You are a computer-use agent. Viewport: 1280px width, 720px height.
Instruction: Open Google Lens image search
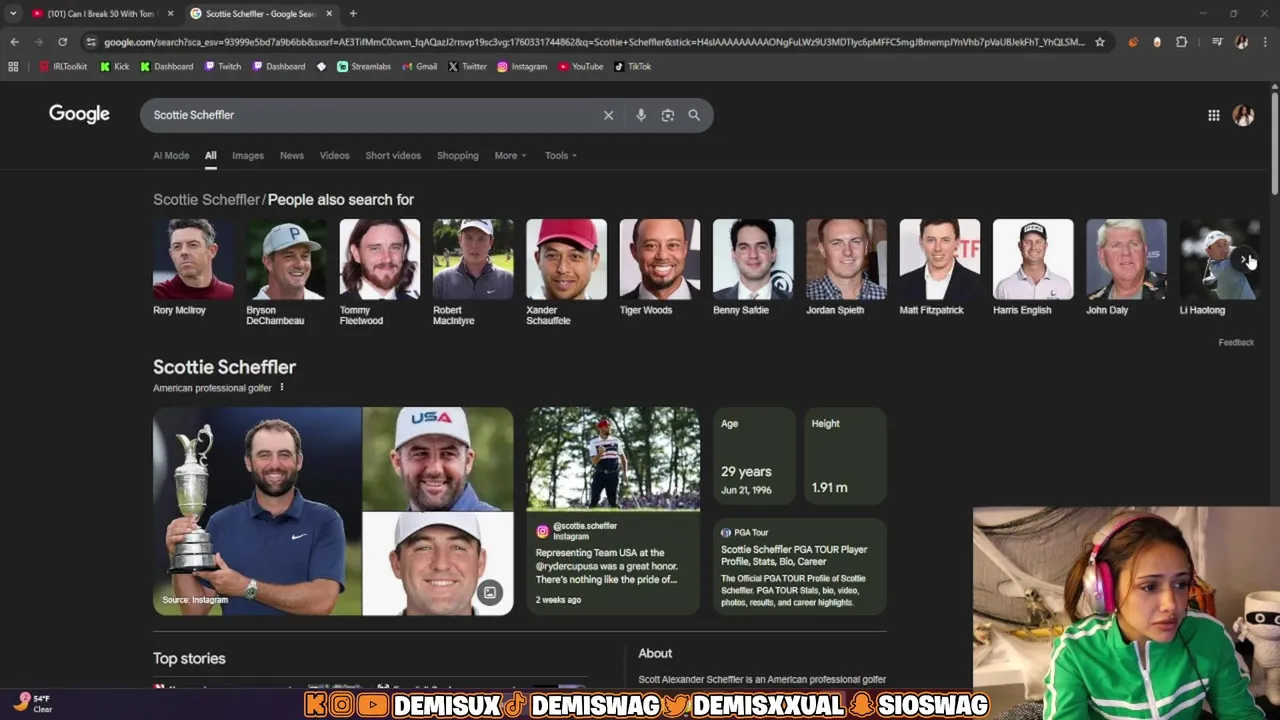tap(668, 115)
